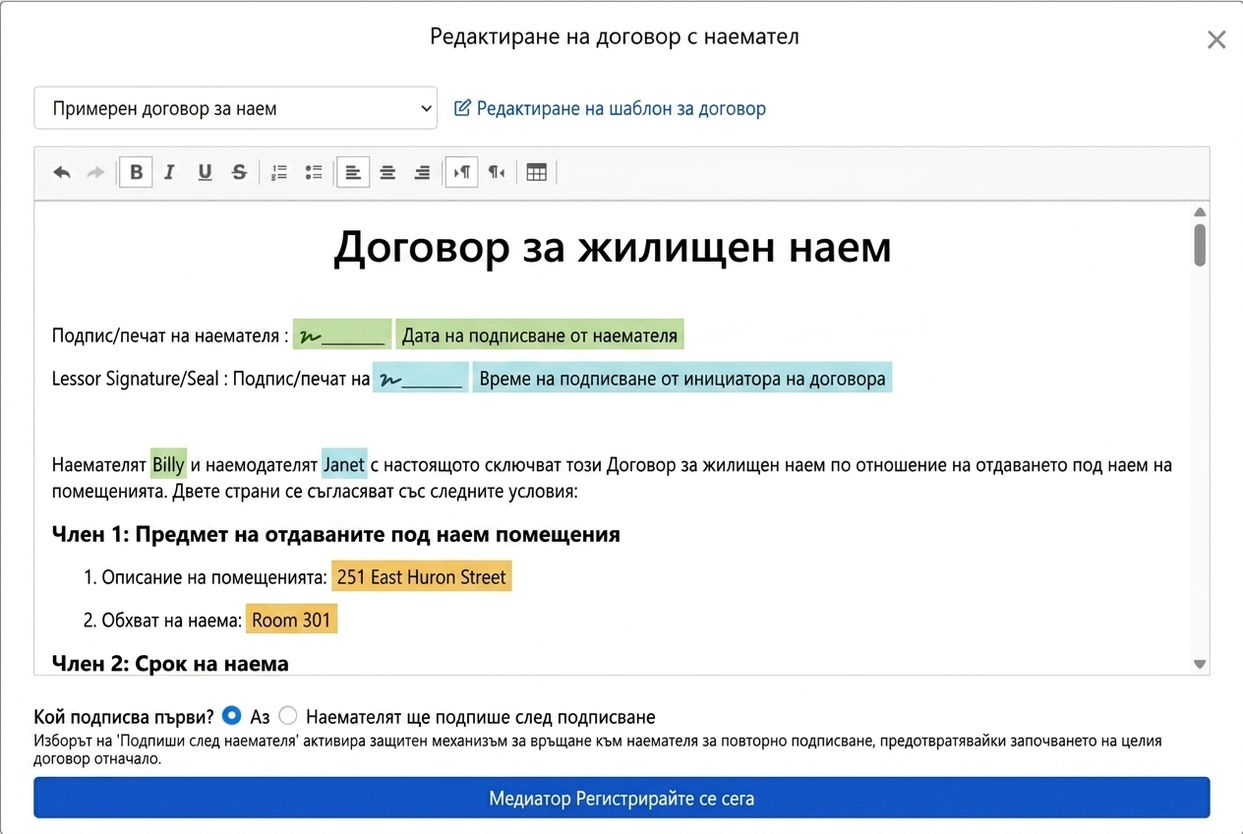
Task: Click the Room 301 field
Action: click(291, 620)
